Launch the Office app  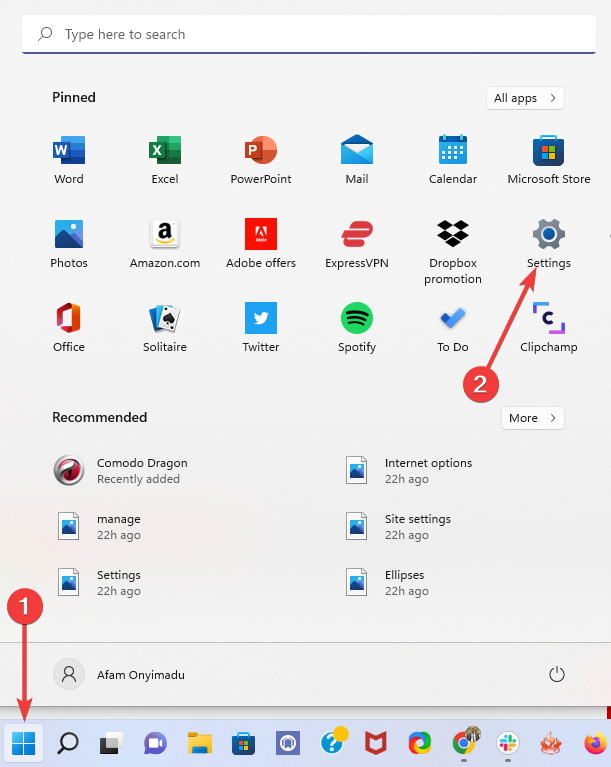coord(68,327)
